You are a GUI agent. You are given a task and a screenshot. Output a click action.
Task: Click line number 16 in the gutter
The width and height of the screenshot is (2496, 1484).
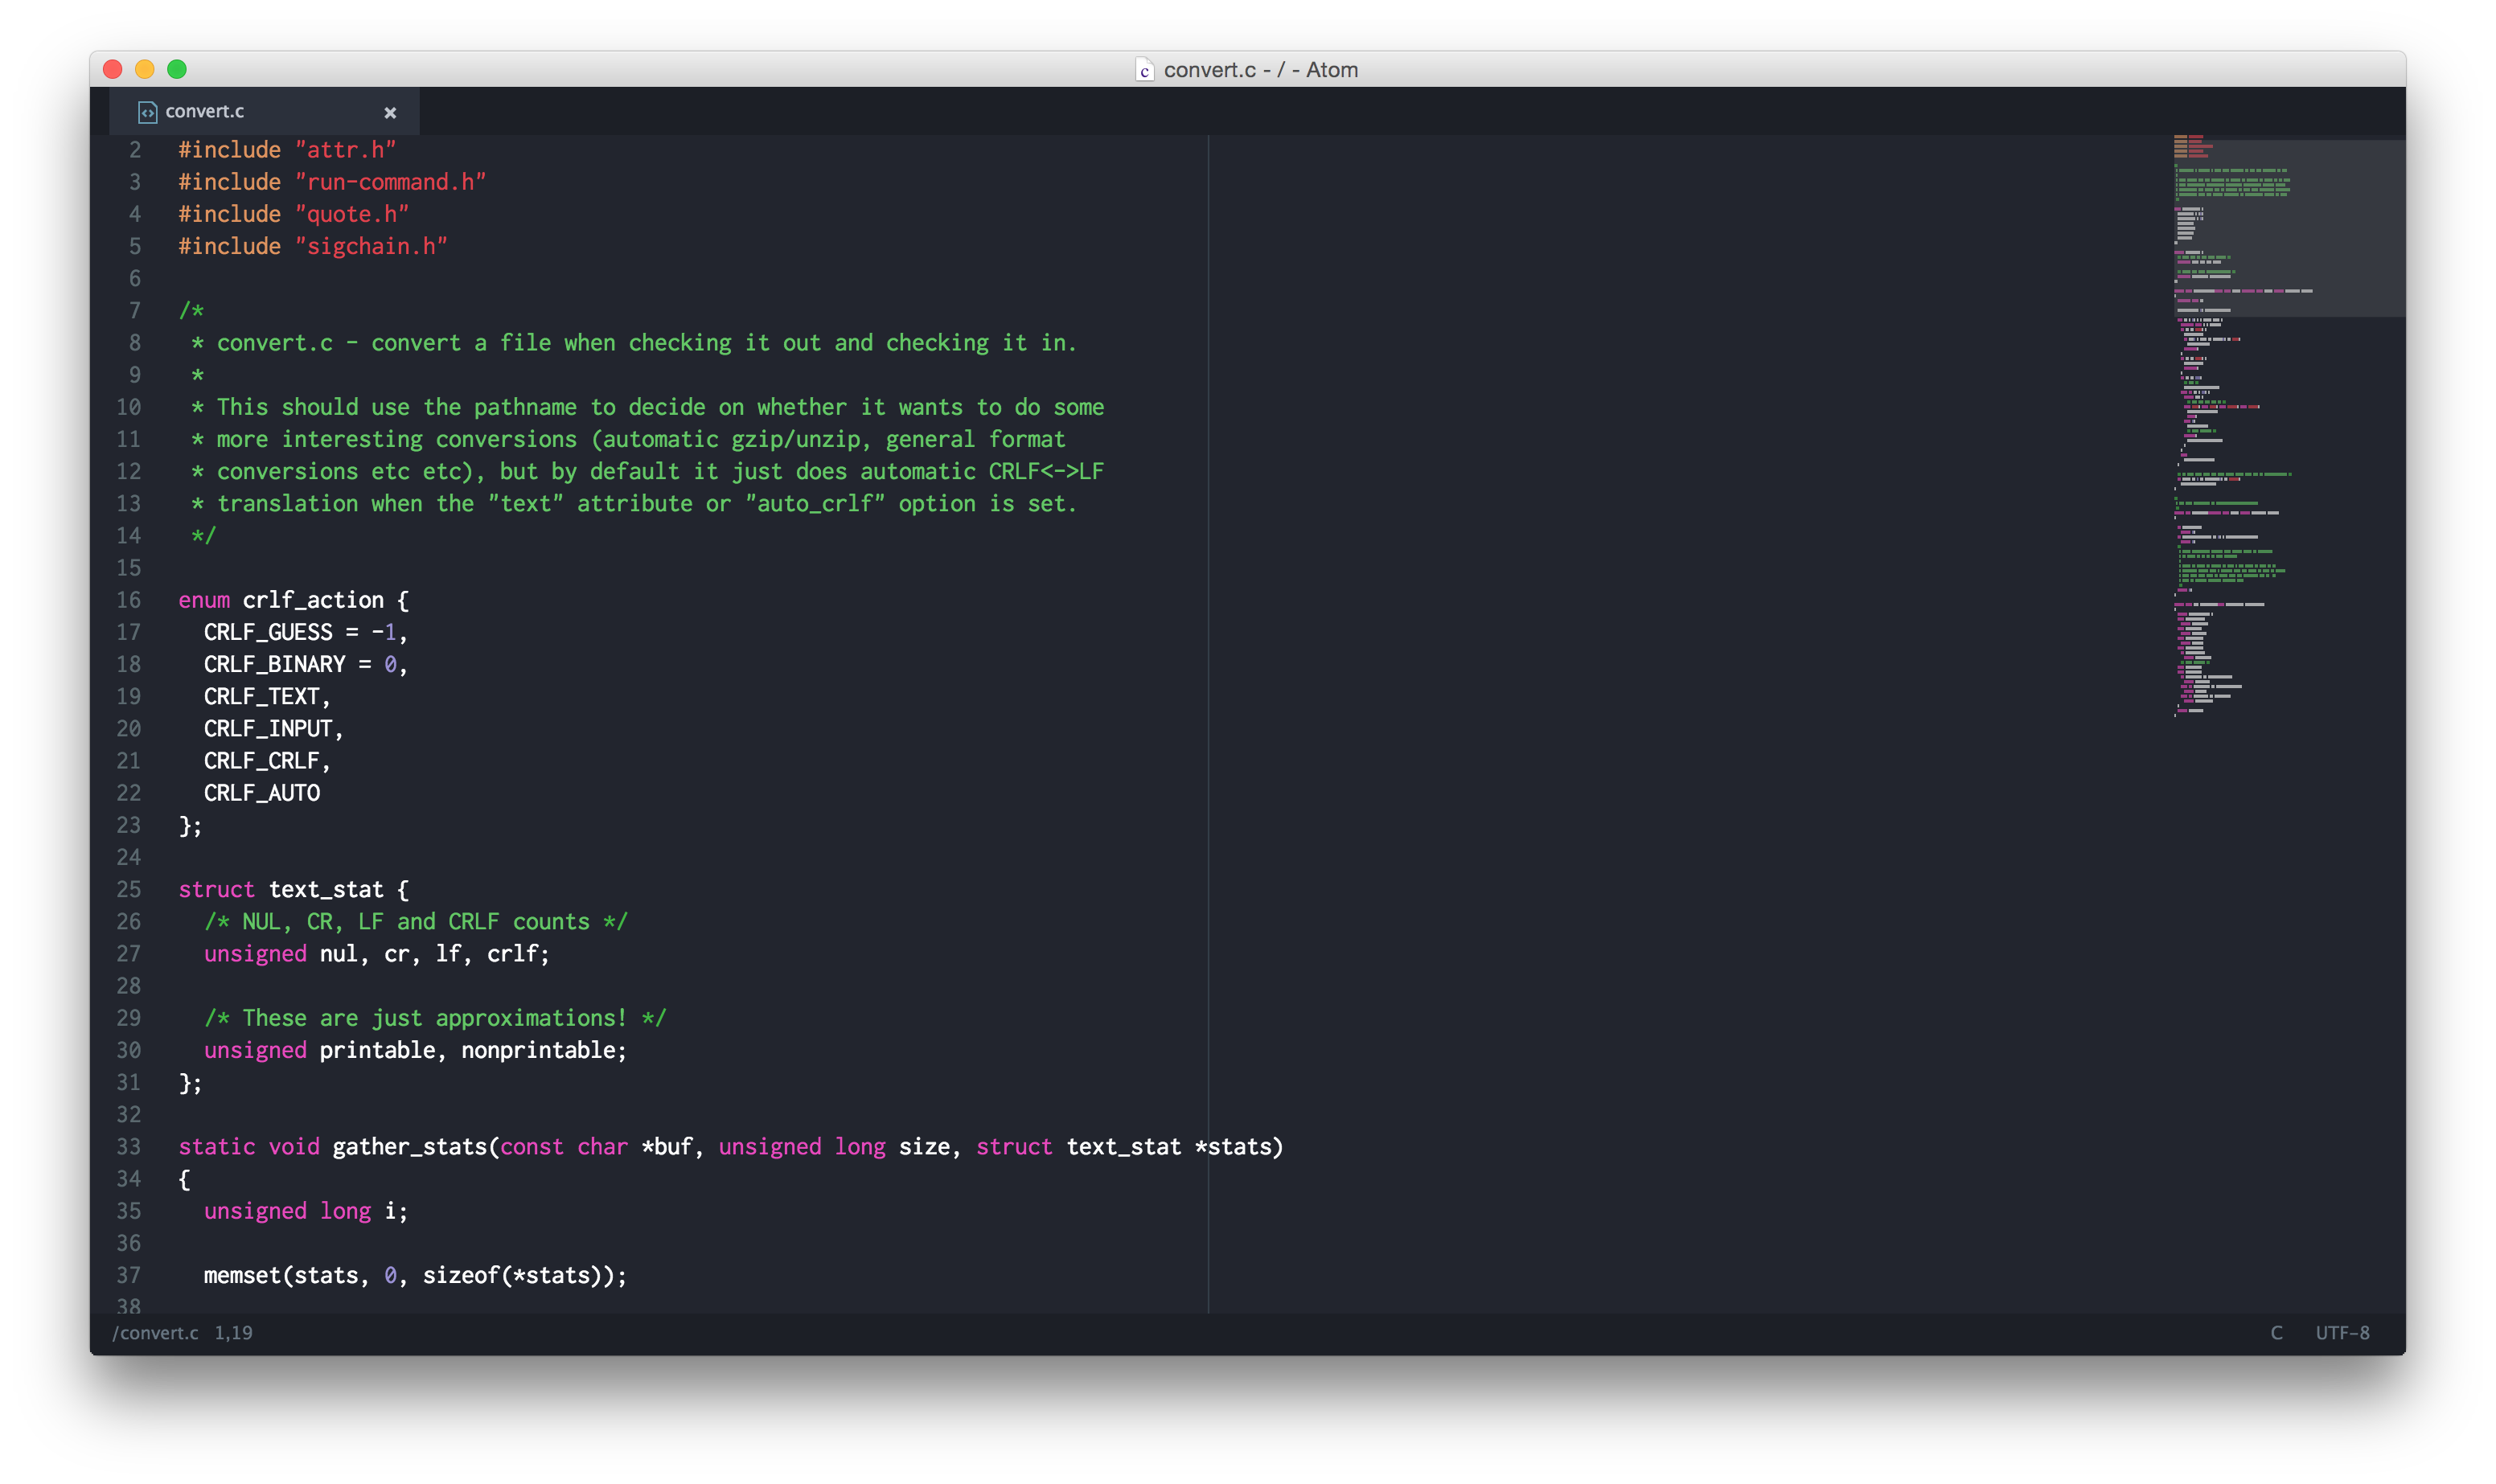coord(128,600)
